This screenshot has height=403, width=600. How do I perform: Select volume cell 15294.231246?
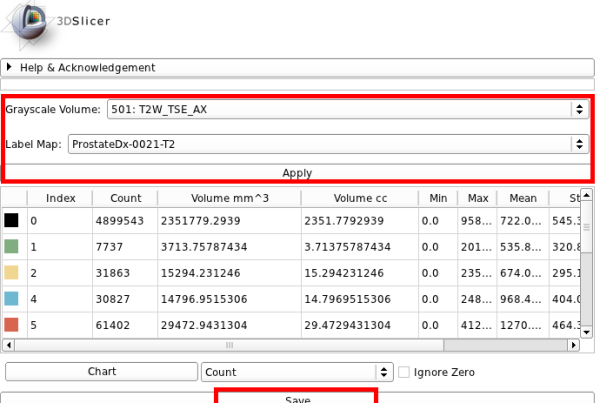229,273
